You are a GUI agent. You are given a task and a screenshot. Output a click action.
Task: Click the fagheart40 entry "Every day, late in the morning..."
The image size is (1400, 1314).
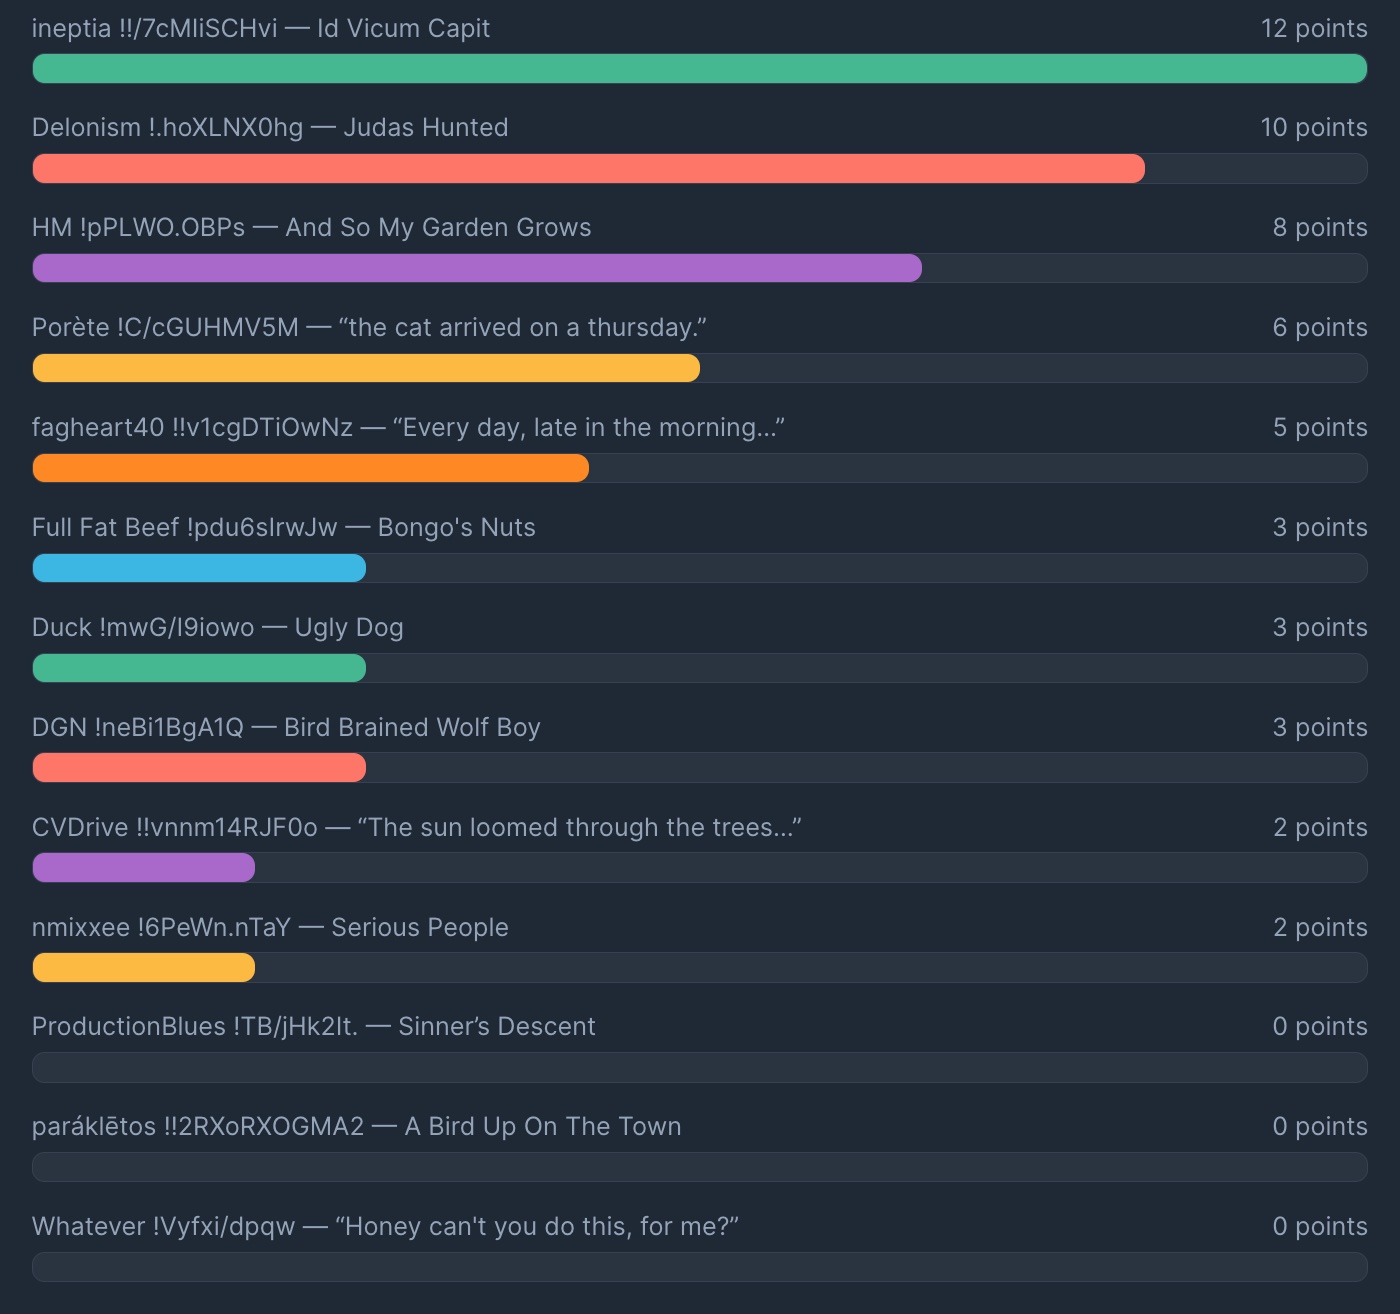pyautogui.click(x=408, y=428)
